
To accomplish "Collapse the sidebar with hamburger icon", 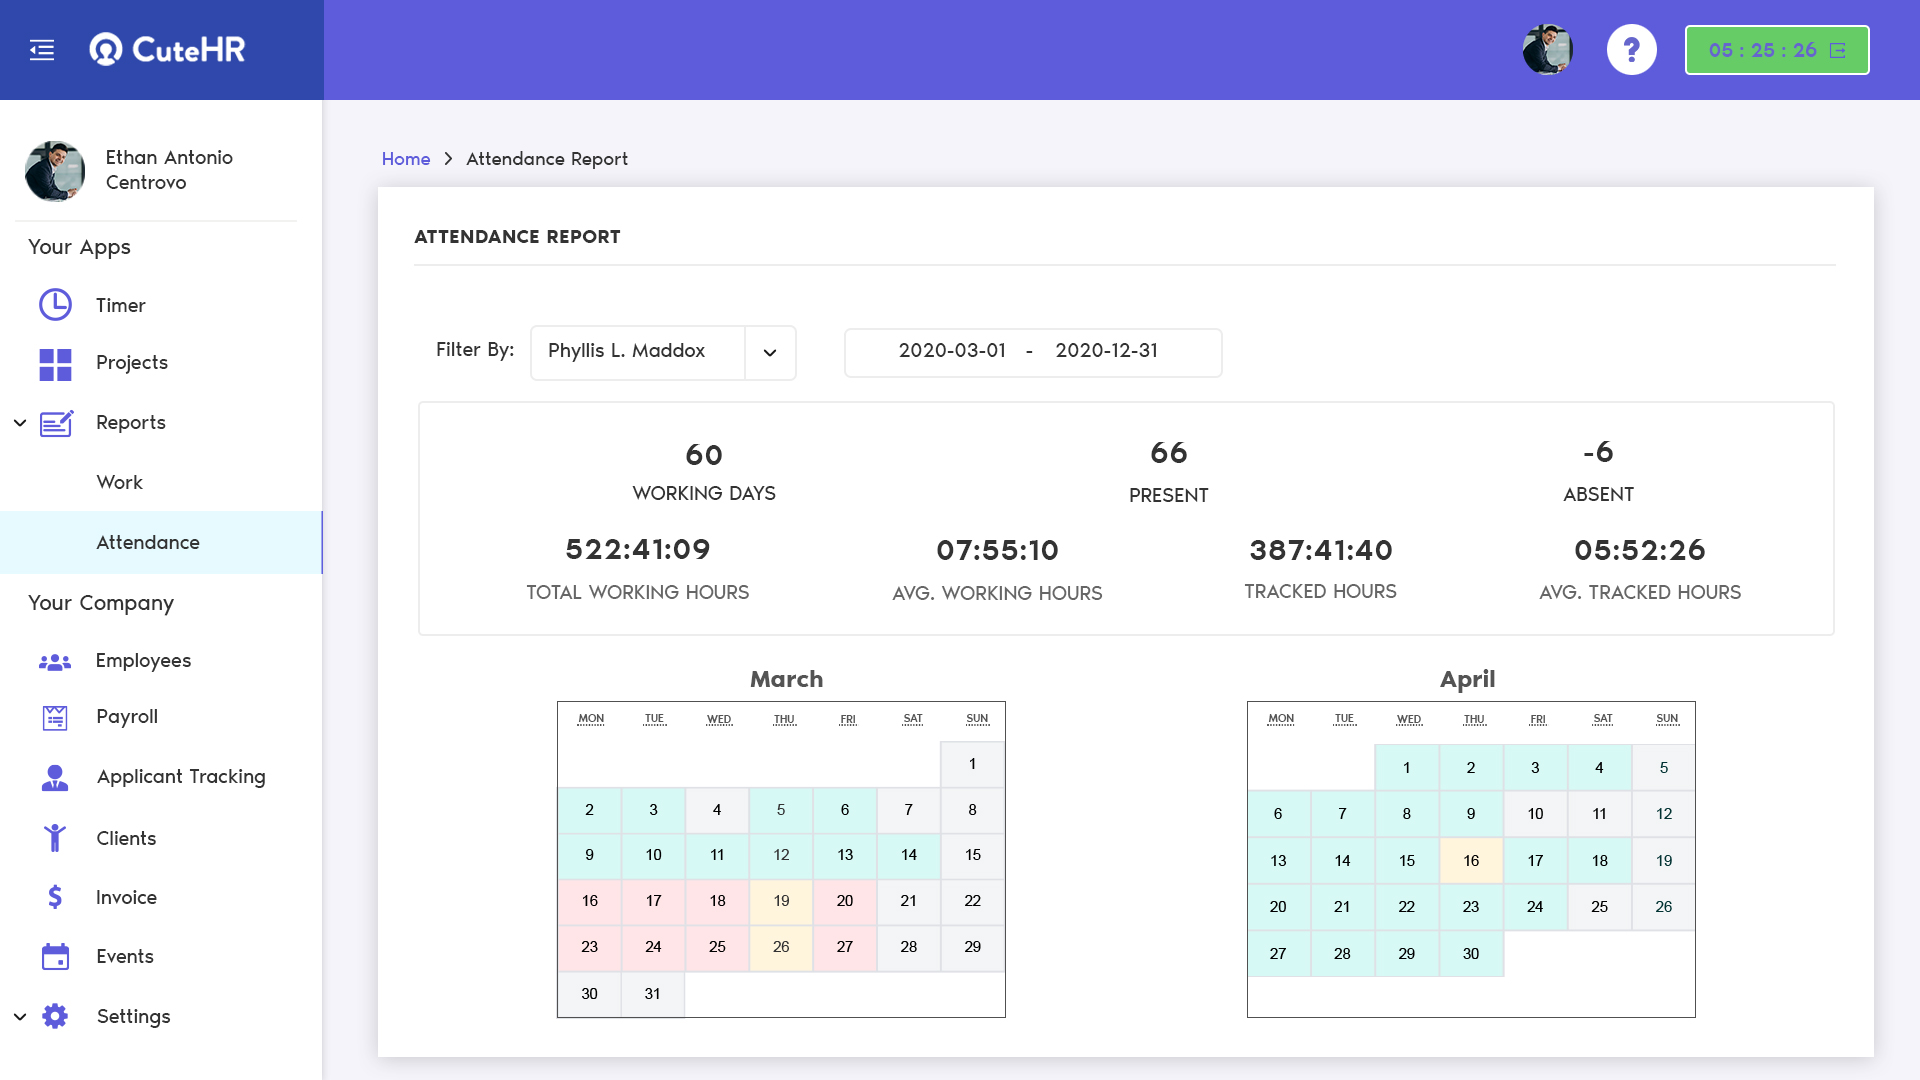I will click(42, 50).
